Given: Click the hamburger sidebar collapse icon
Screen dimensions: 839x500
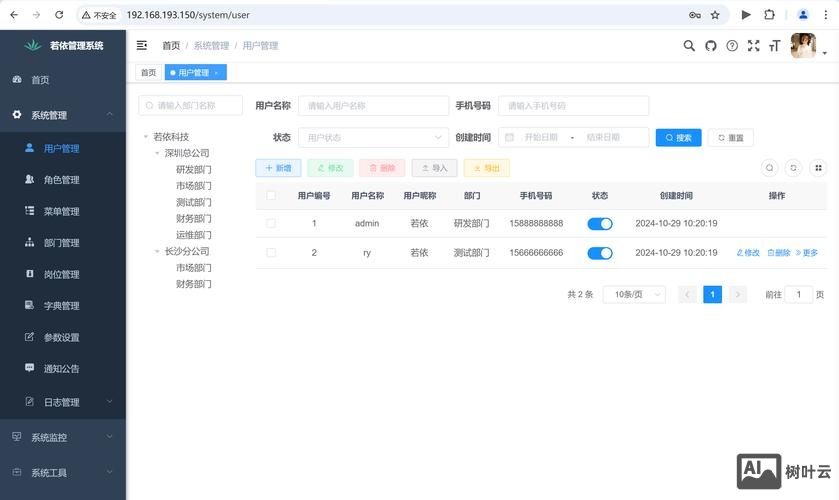Looking at the screenshot, I should pos(142,46).
